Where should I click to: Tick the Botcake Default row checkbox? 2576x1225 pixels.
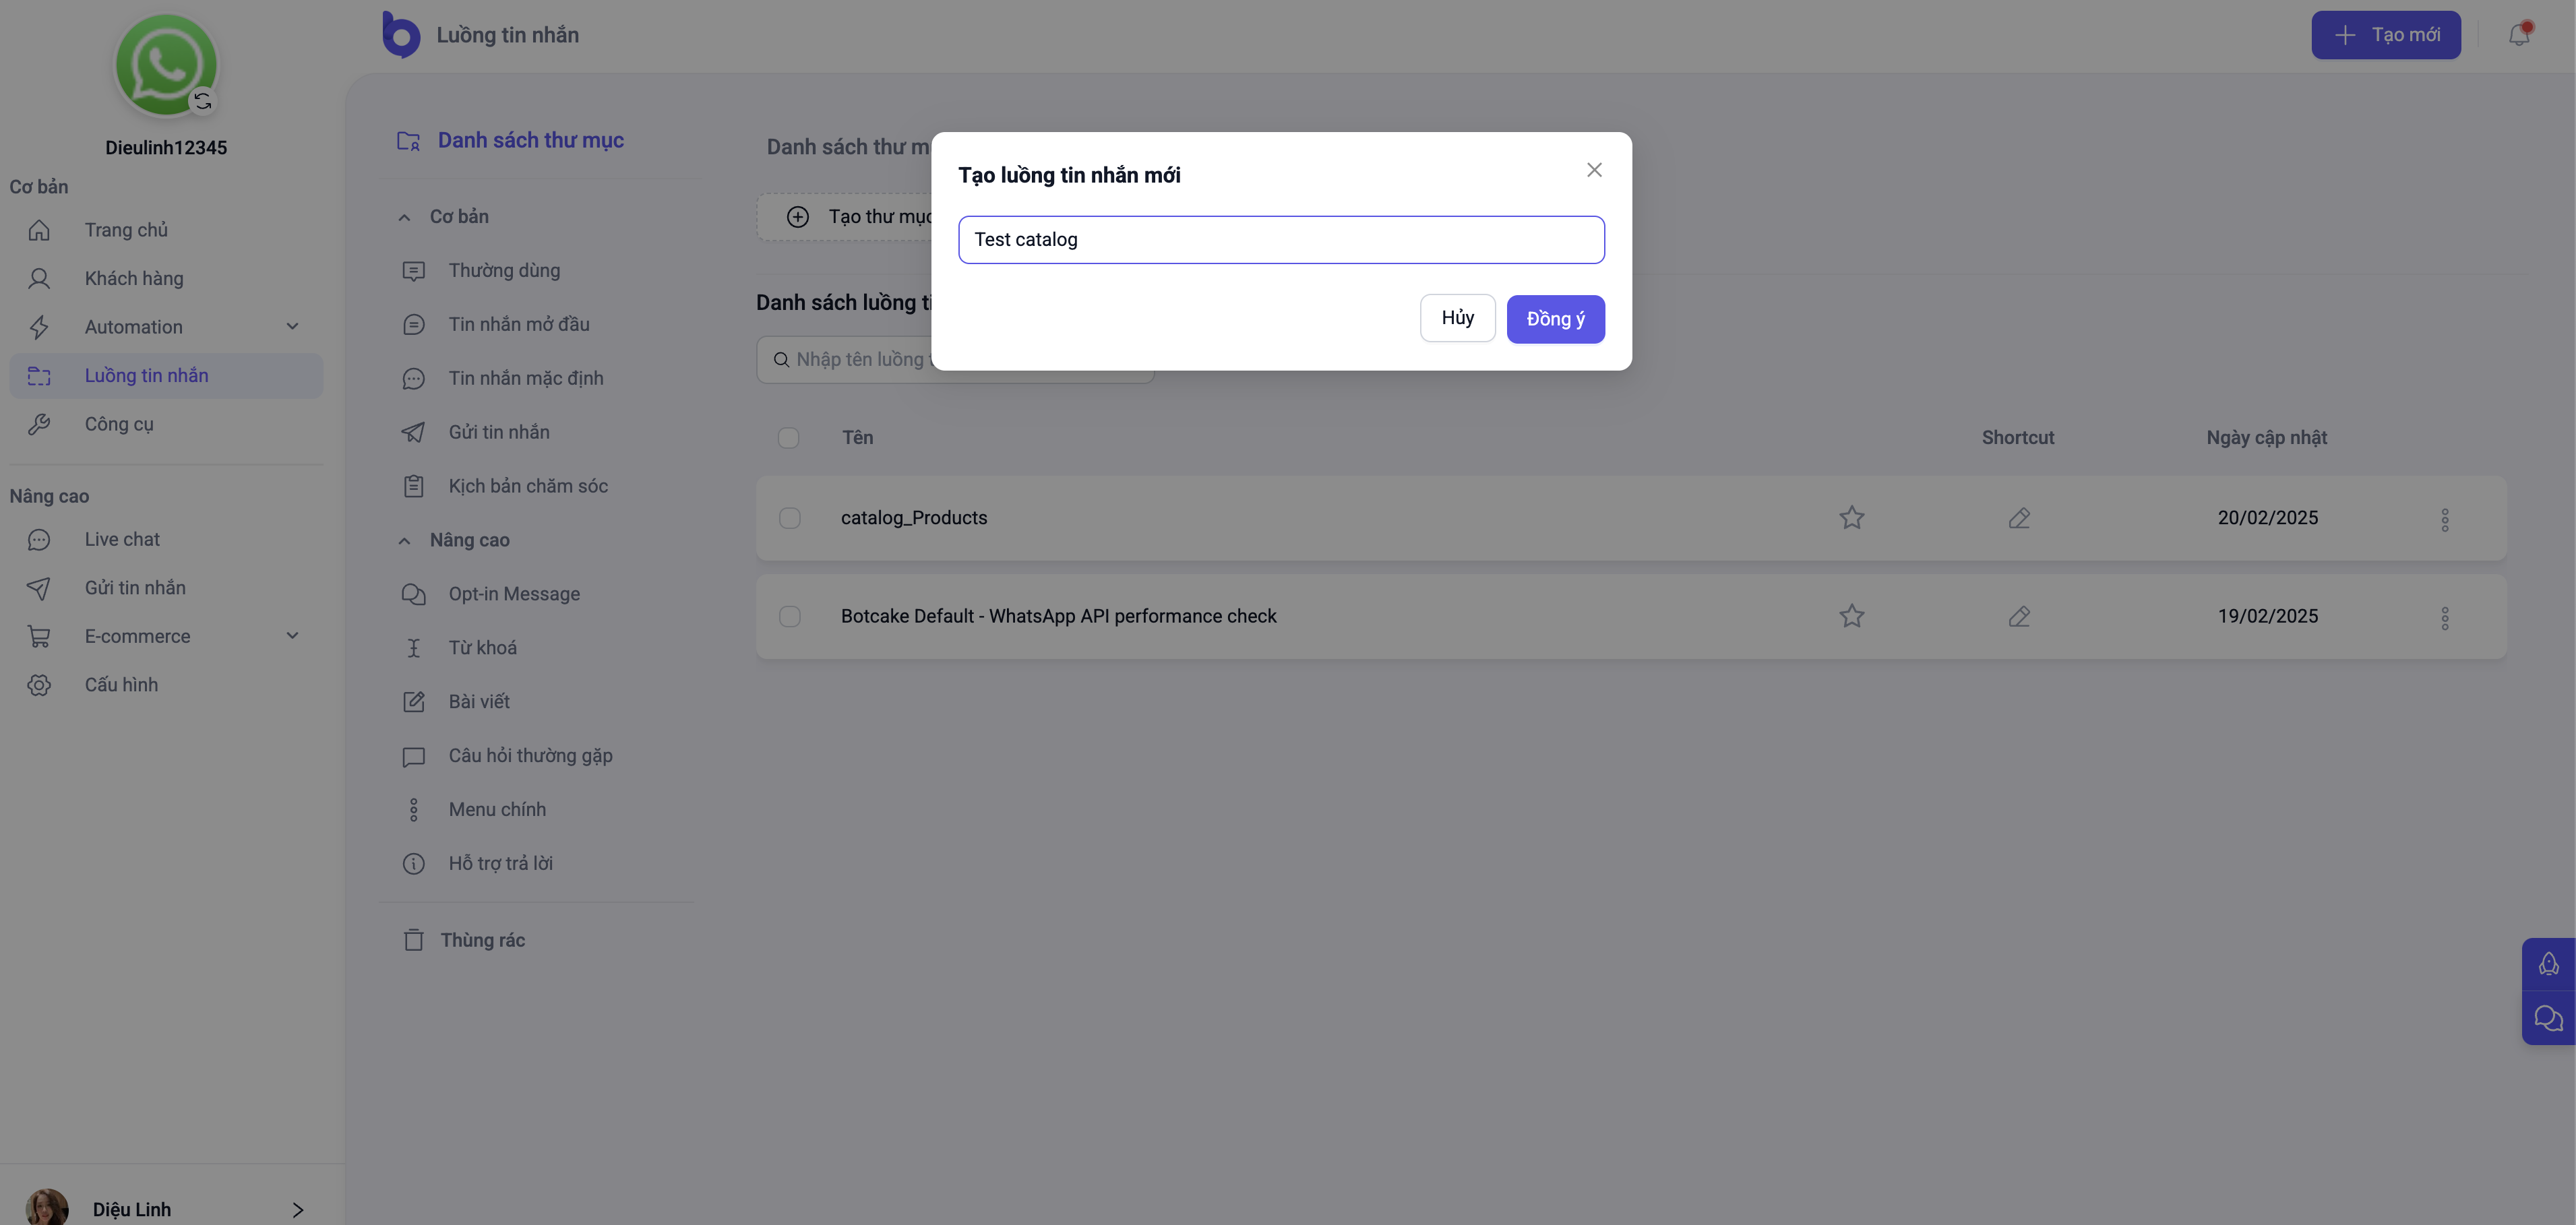coord(790,616)
